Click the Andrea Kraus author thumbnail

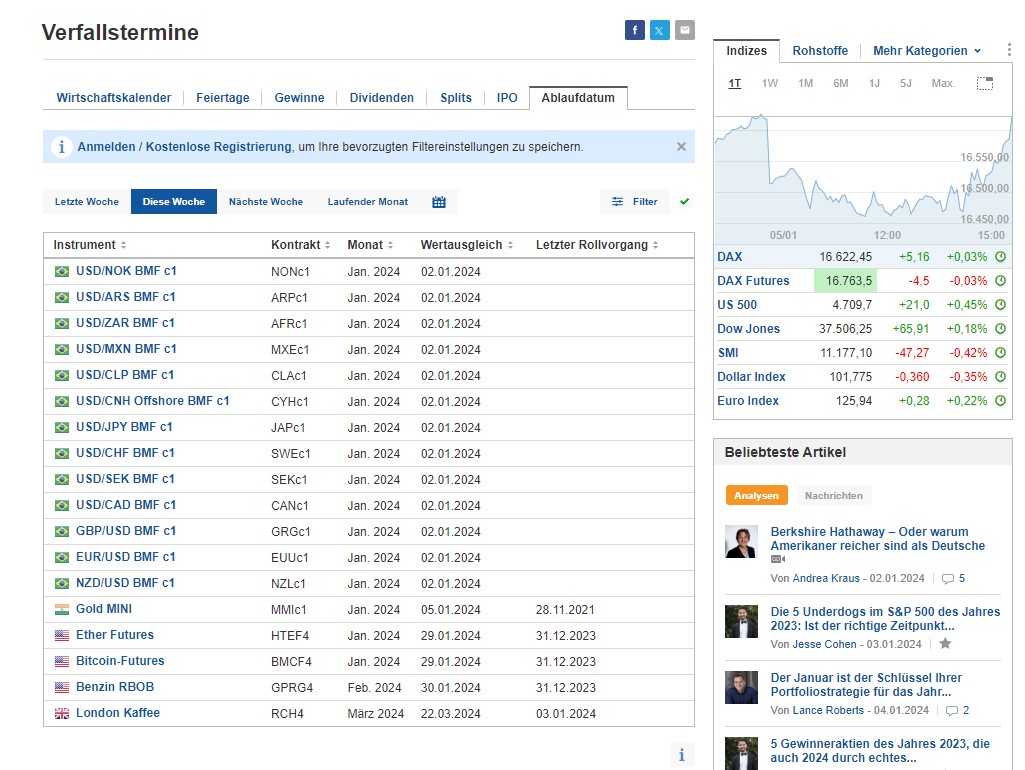click(x=741, y=541)
